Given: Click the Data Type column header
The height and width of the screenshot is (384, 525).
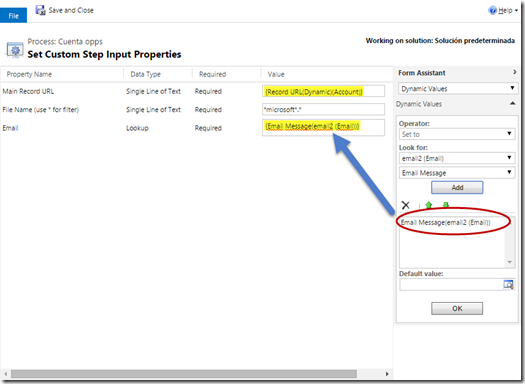Looking at the screenshot, I should [x=146, y=74].
